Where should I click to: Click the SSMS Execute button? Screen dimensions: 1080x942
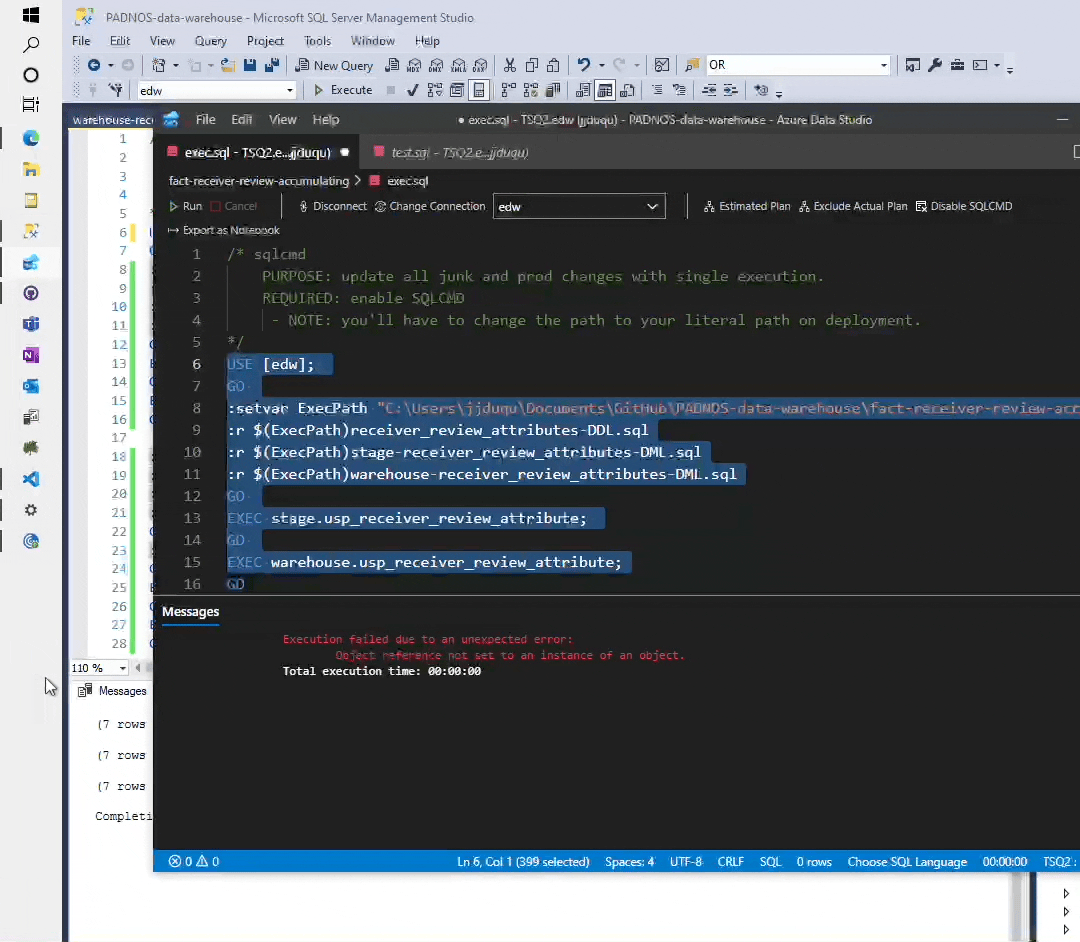(x=343, y=90)
